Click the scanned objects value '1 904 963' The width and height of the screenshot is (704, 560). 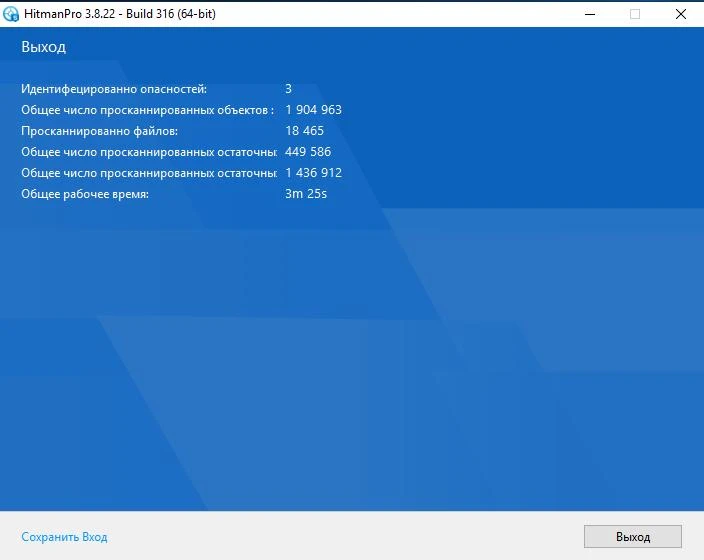[x=313, y=110]
